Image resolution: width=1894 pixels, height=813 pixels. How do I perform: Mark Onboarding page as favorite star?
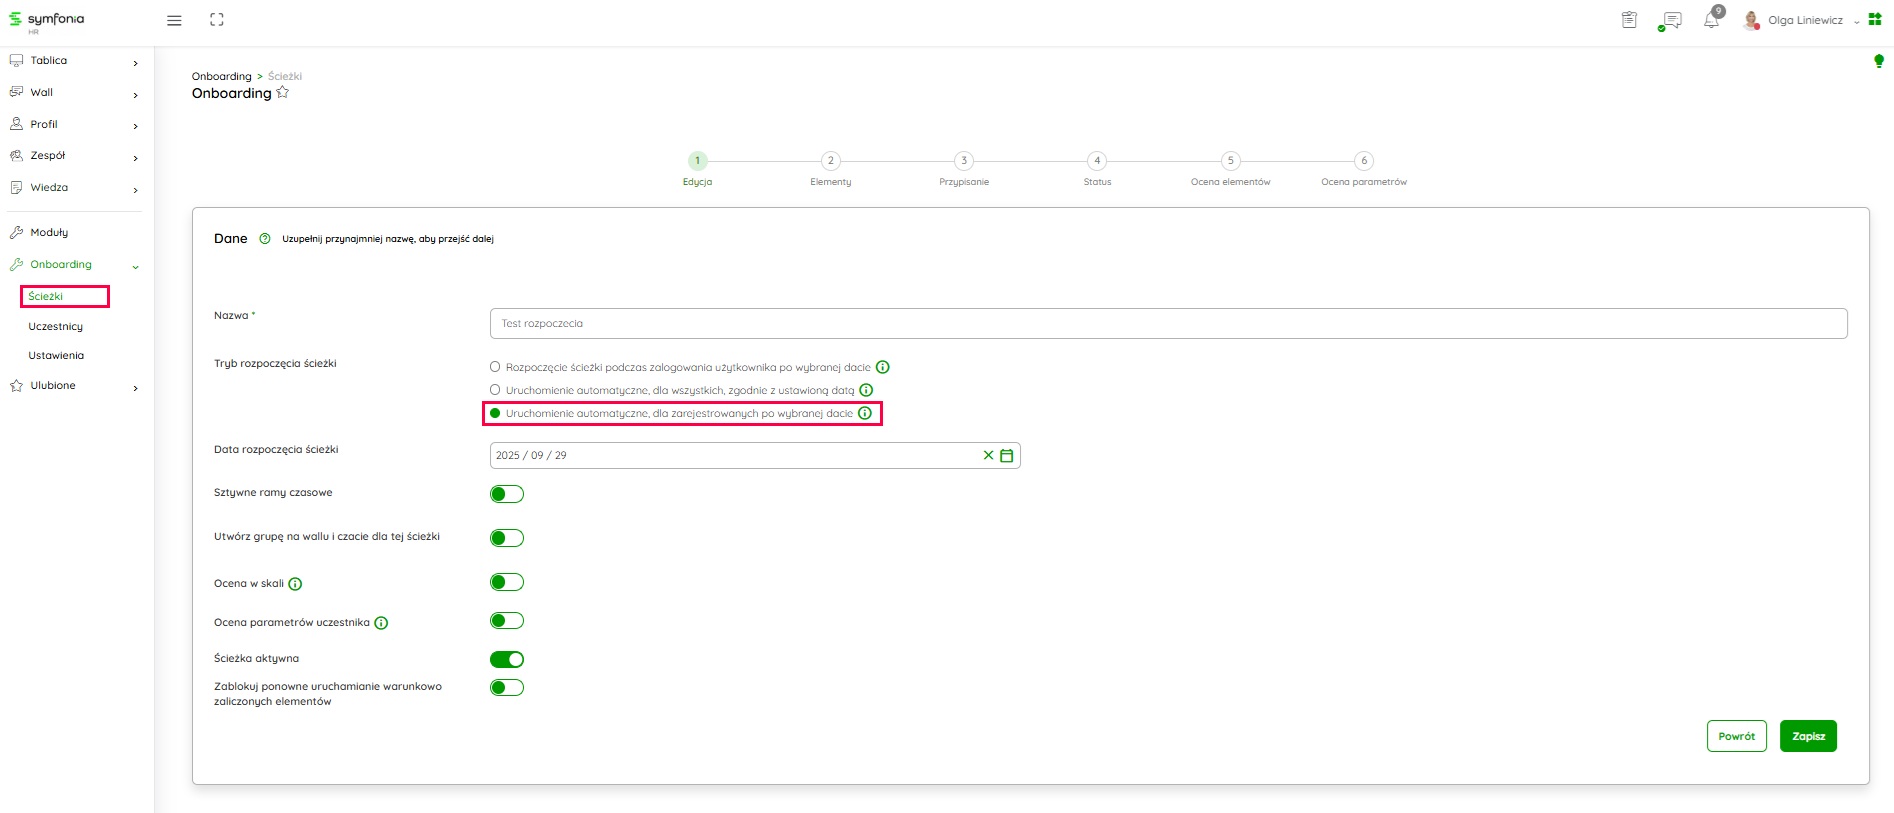[x=283, y=93]
